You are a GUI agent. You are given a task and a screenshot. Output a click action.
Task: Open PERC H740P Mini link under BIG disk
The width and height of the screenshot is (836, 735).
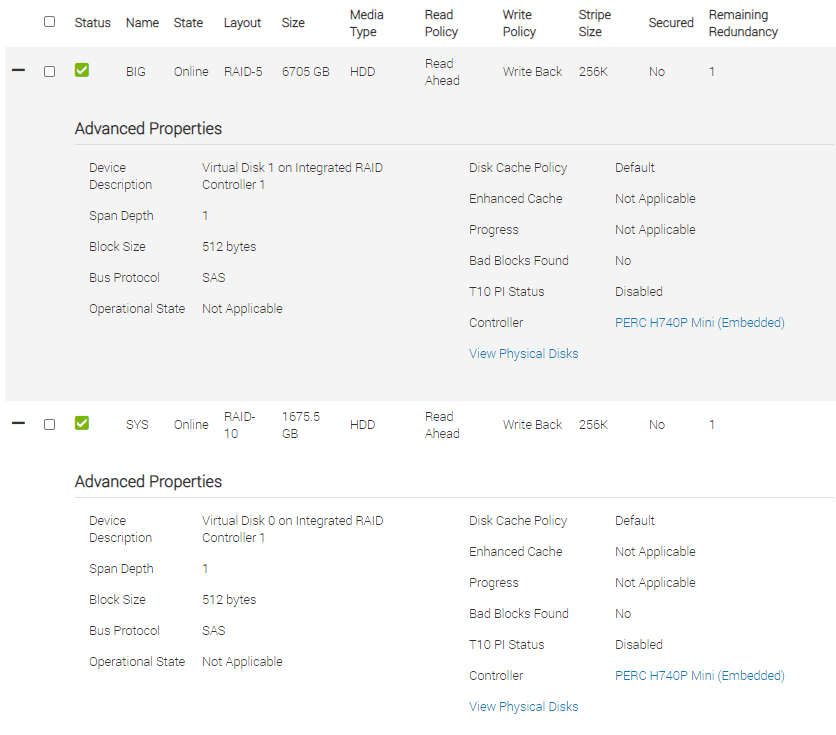click(x=699, y=323)
